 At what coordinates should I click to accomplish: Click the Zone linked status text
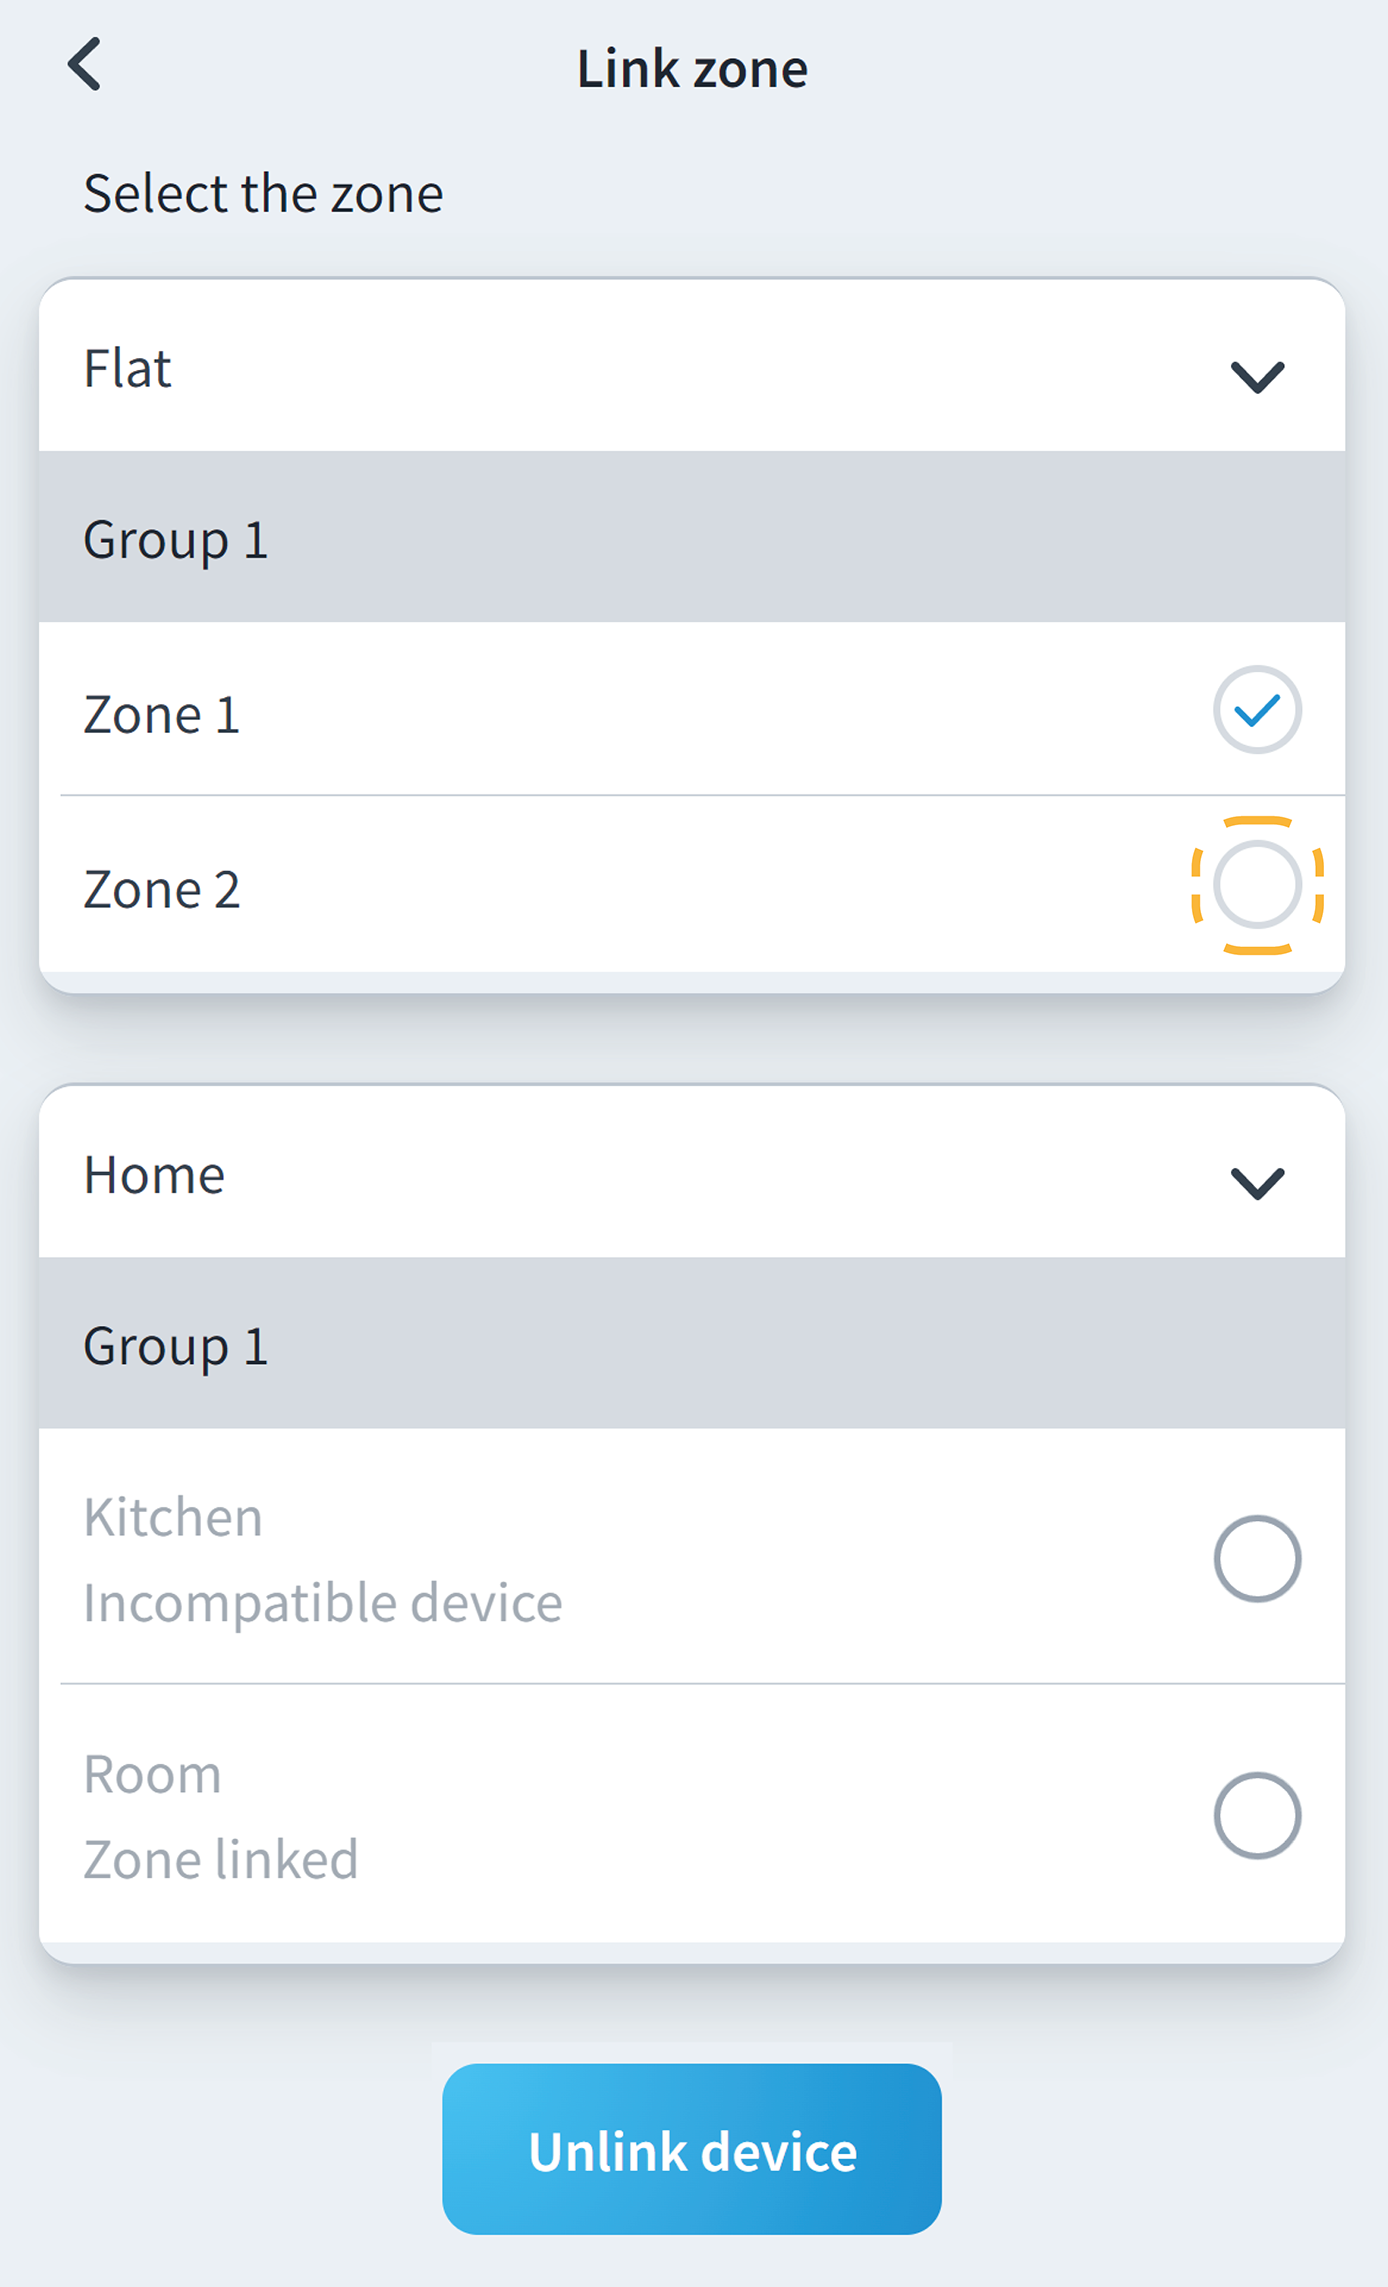click(220, 1859)
